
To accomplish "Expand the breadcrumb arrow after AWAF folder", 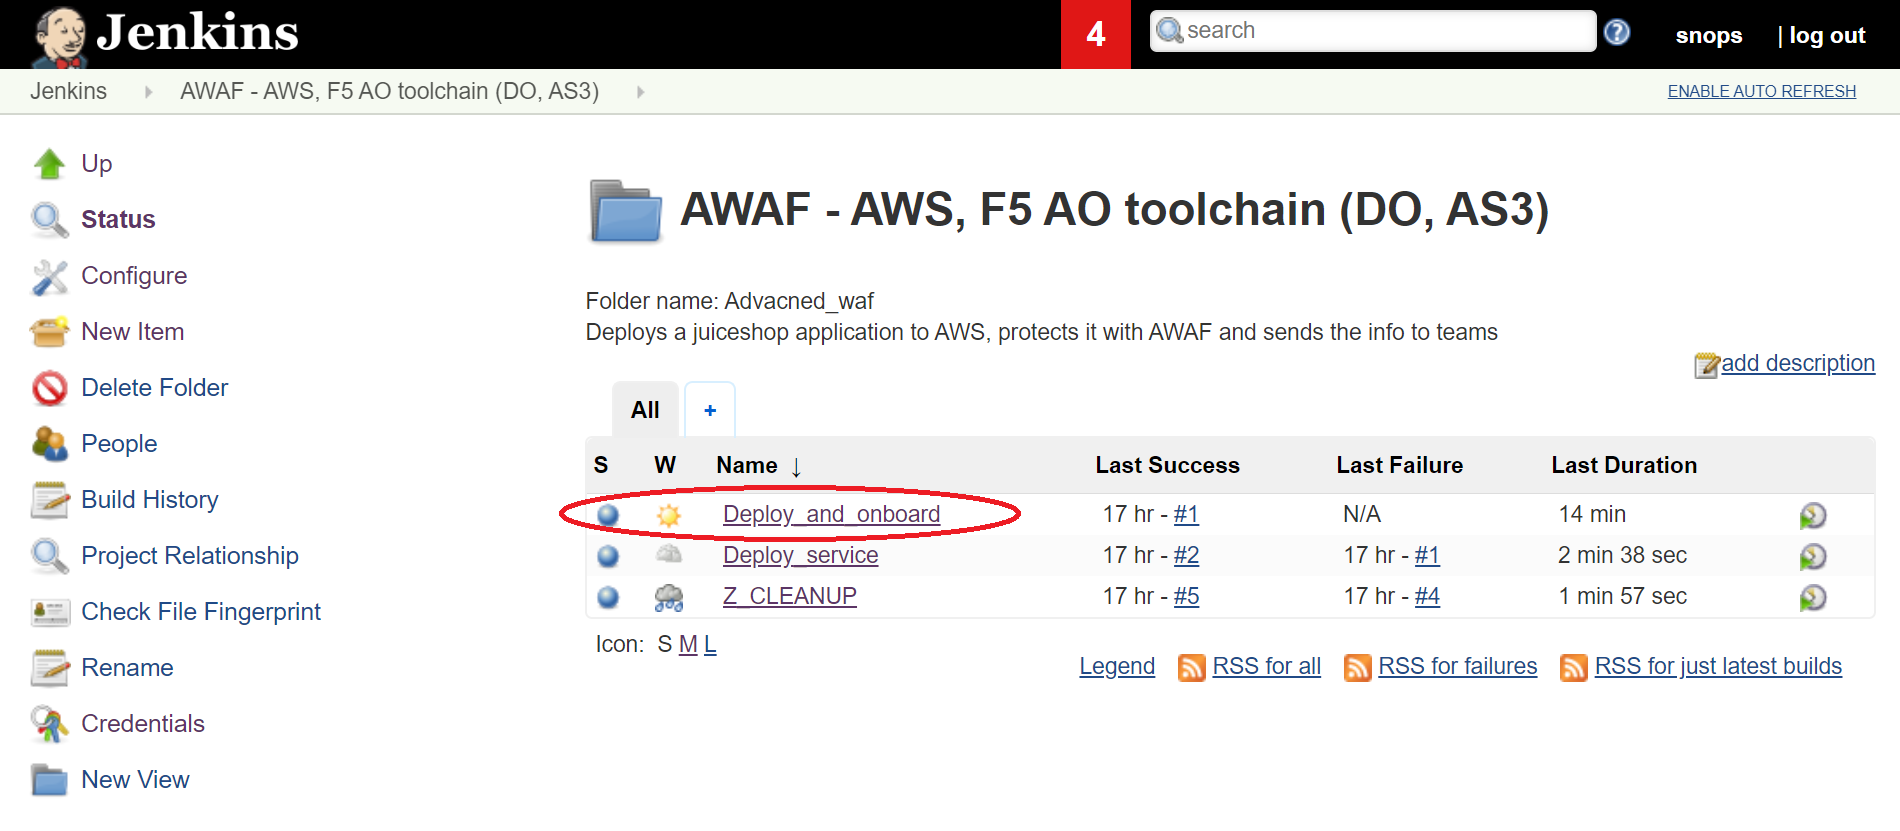I will pos(640,92).
